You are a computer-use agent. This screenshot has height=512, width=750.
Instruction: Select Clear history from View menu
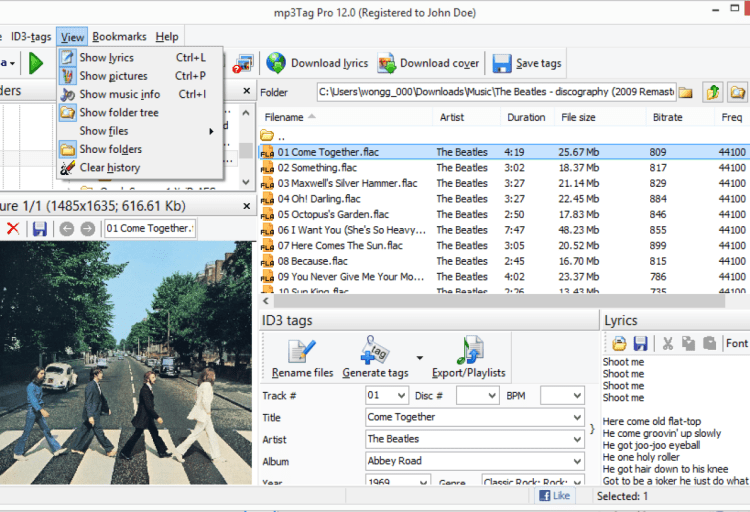pyautogui.click(x=109, y=168)
